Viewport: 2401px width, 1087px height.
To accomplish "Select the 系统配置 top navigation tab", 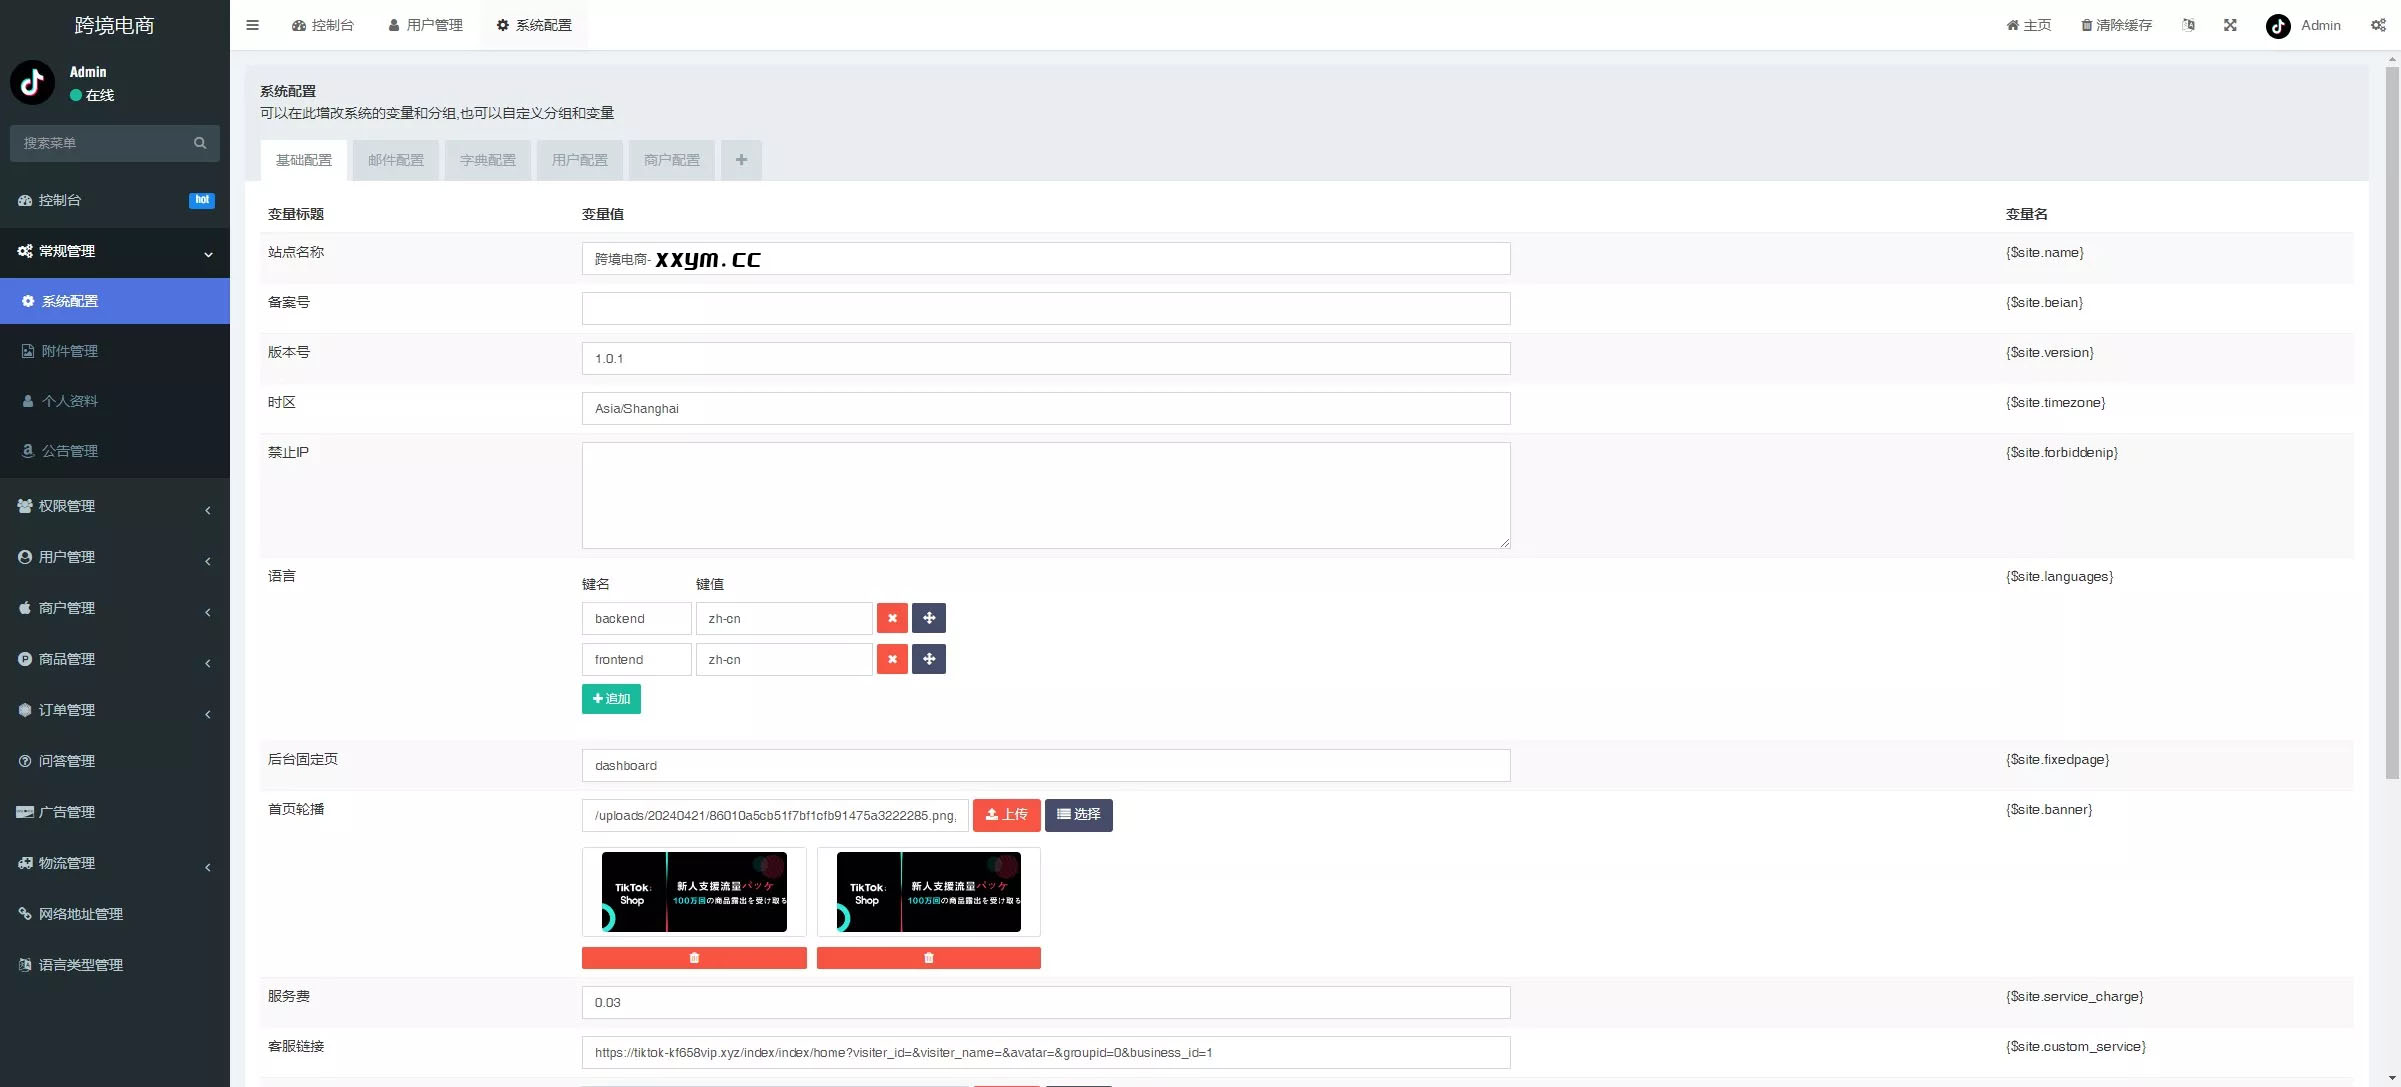I will 535,25.
